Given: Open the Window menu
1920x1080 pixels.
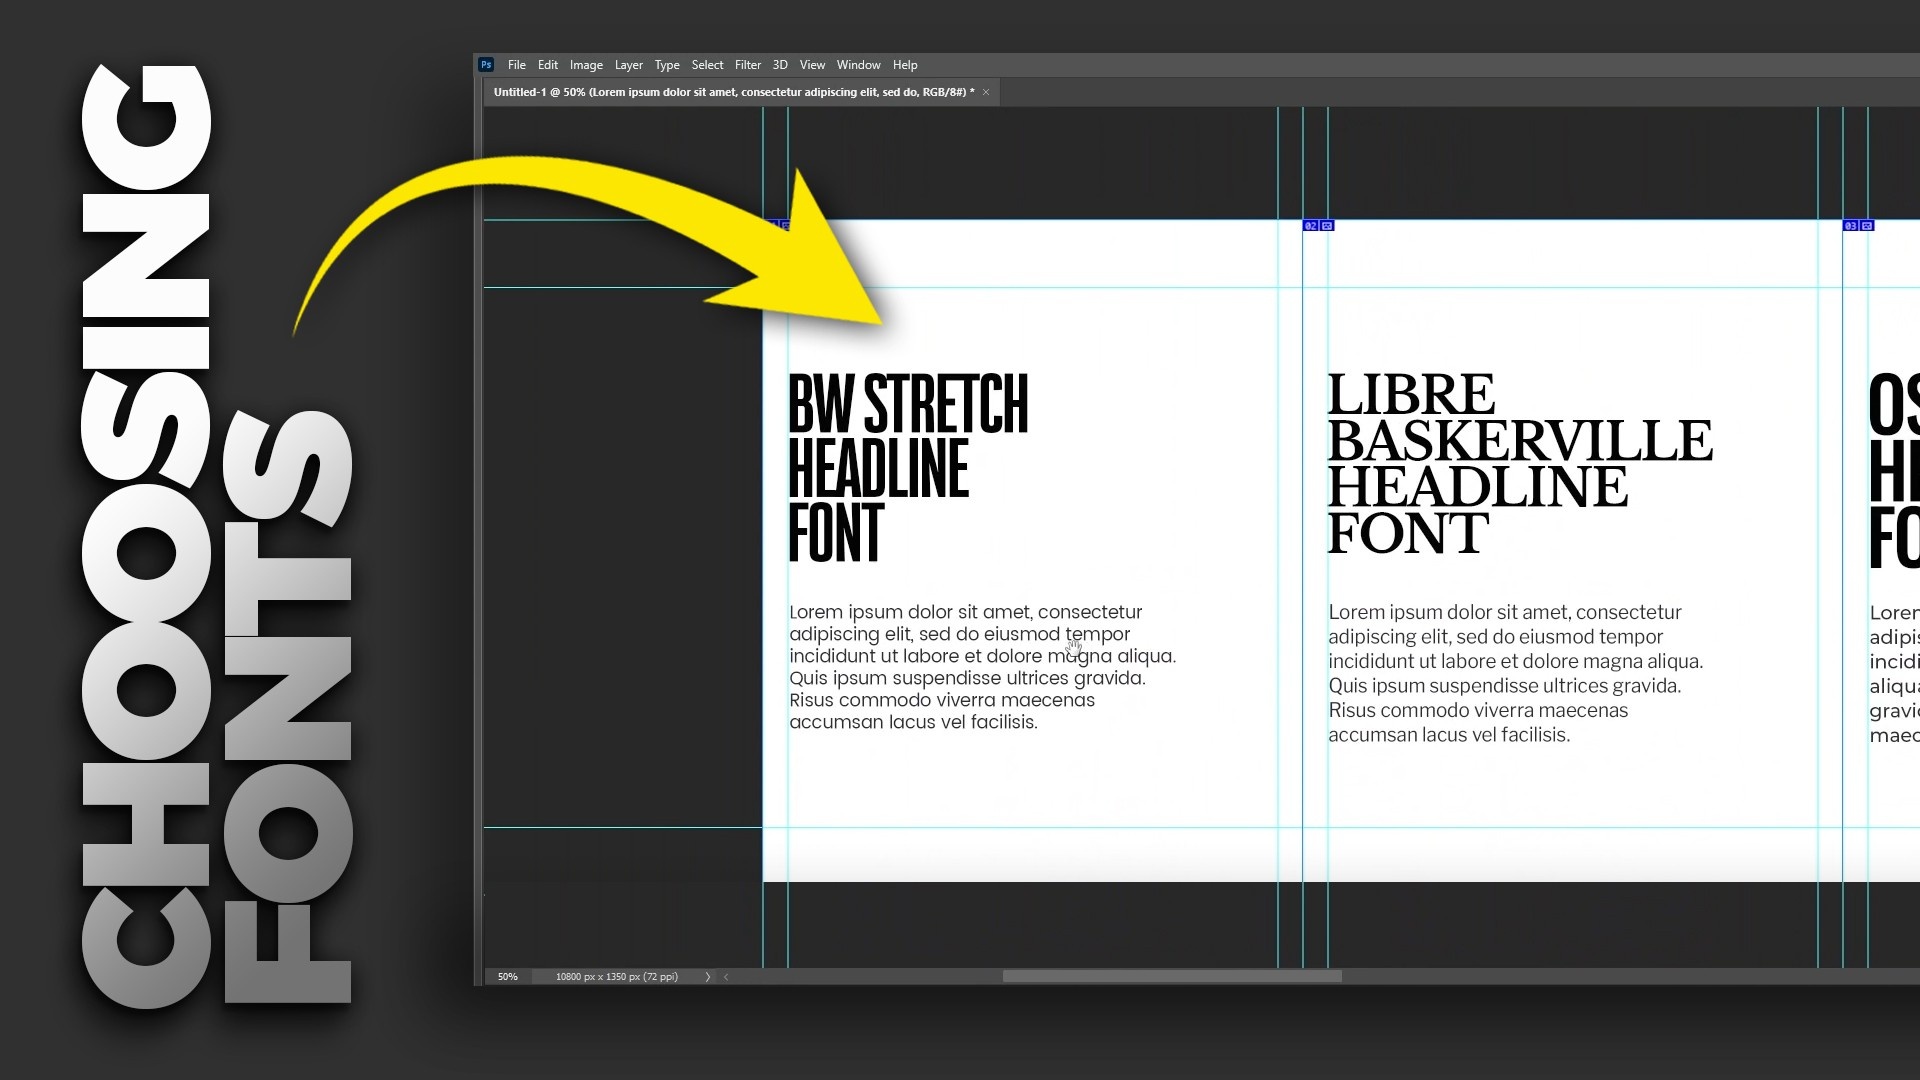Looking at the screenshot, I should click(x=858, y=65).
